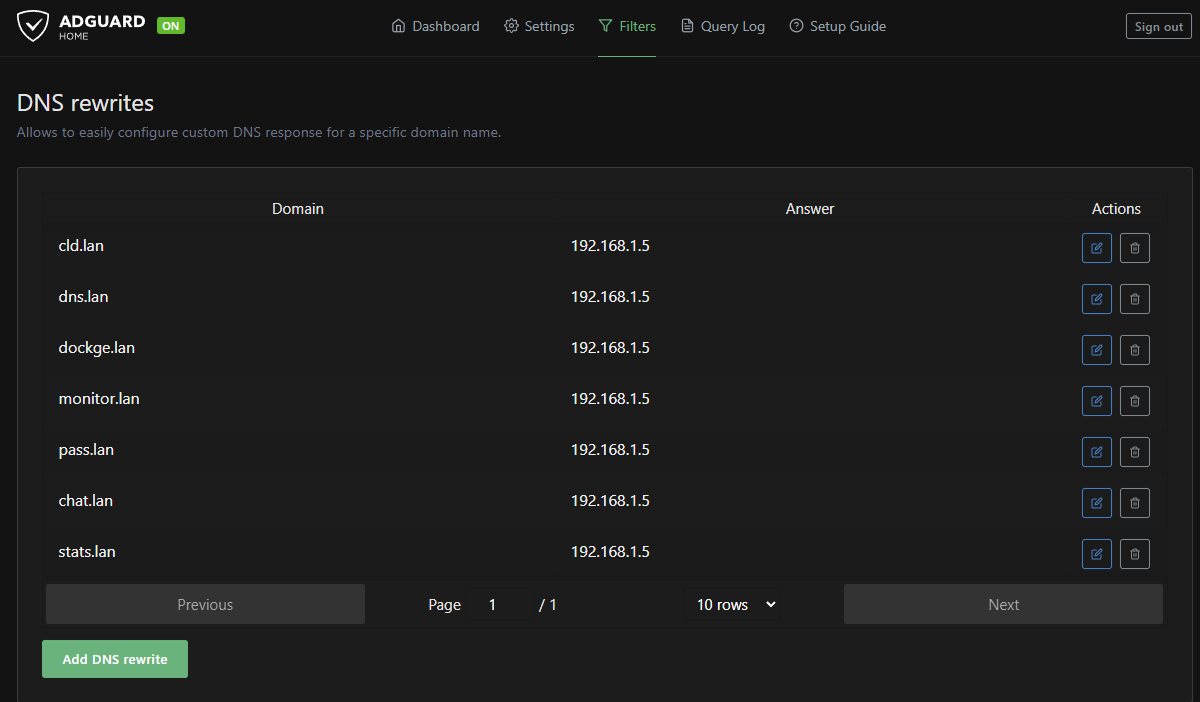Edit the pass.lan rewrite entry
1200x702 pixels.
click(x=1096, y=452)
